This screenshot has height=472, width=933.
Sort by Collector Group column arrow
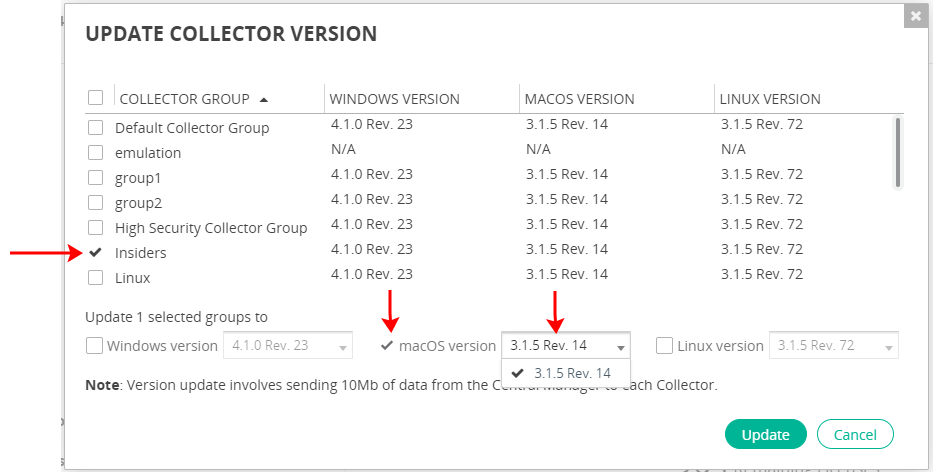click(264, 99)
